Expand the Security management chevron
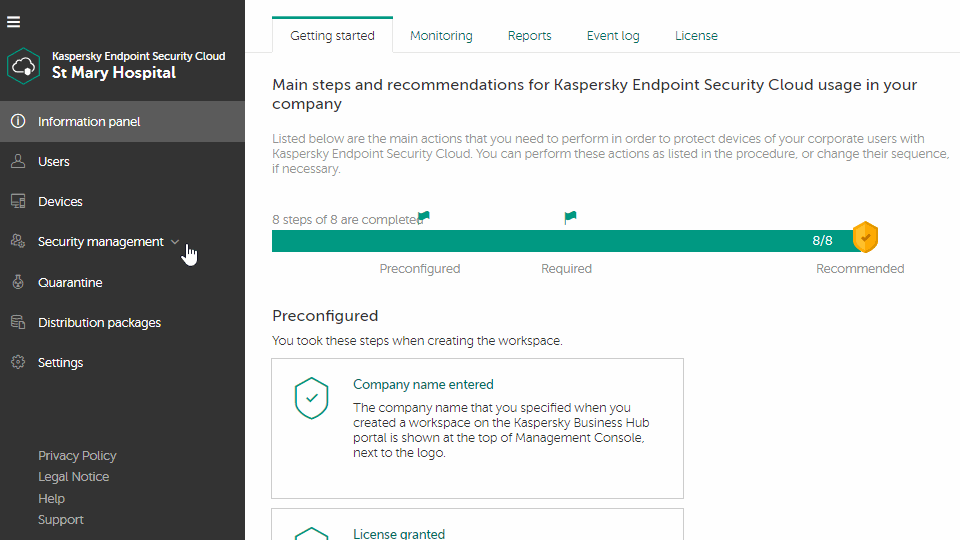960x540 pixels. (175, 242)
